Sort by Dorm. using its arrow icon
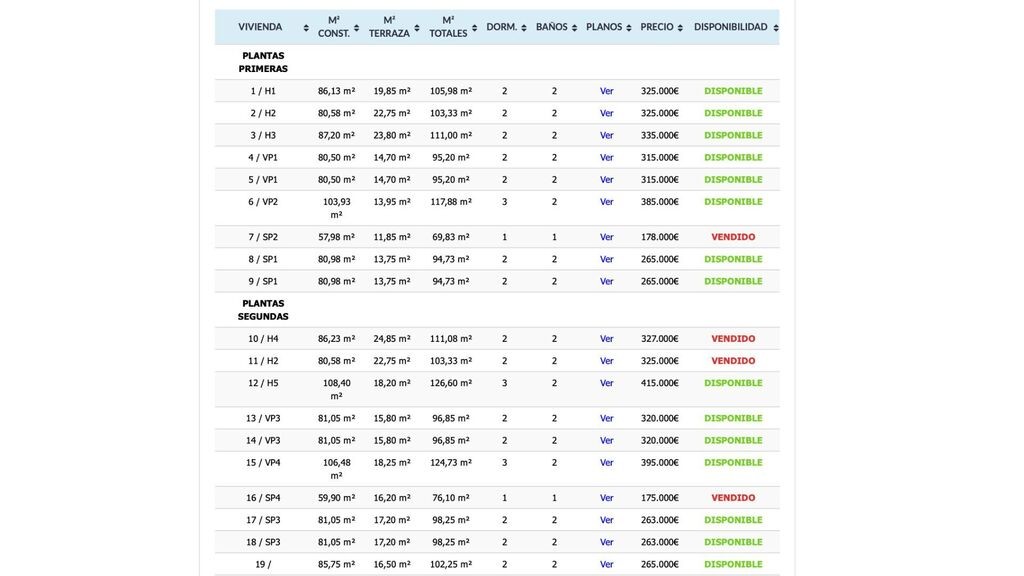The height and width of the screenshot is (576, 1024). [x=524, y=28]
